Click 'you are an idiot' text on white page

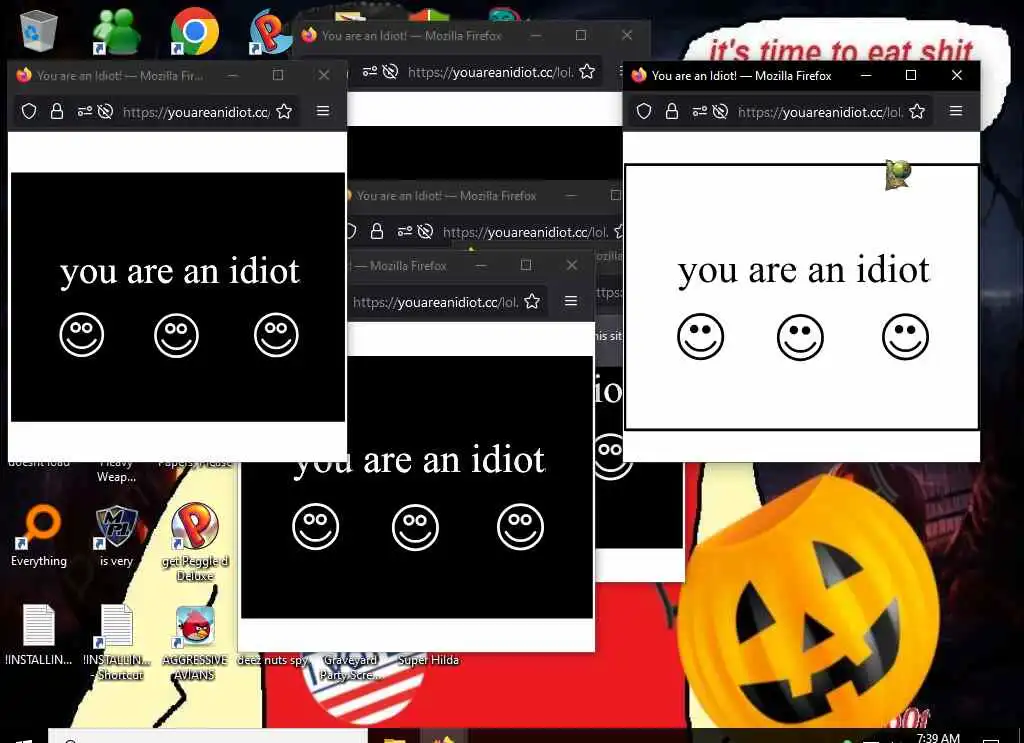(803, 270)
